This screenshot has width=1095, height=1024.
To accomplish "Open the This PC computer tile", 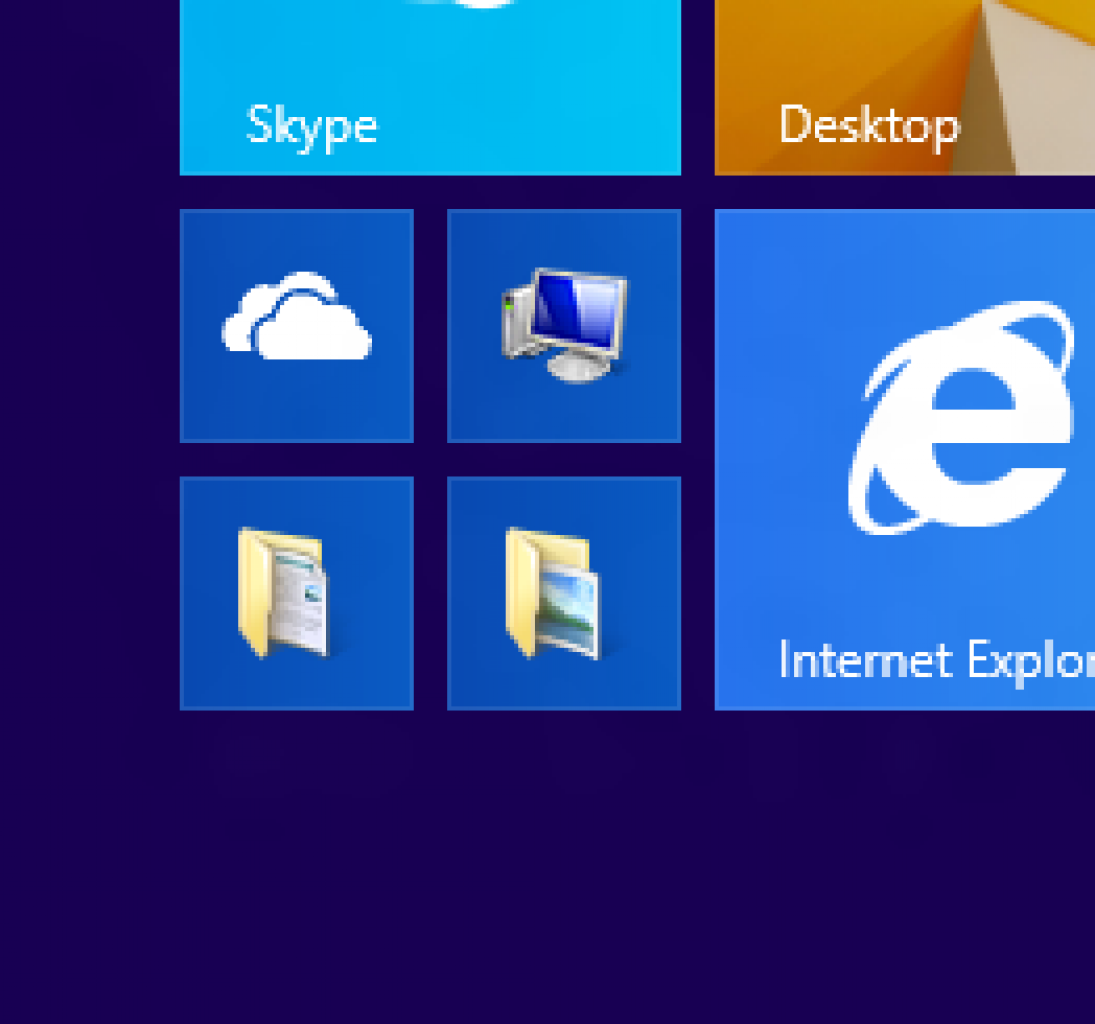I will 564,326.
